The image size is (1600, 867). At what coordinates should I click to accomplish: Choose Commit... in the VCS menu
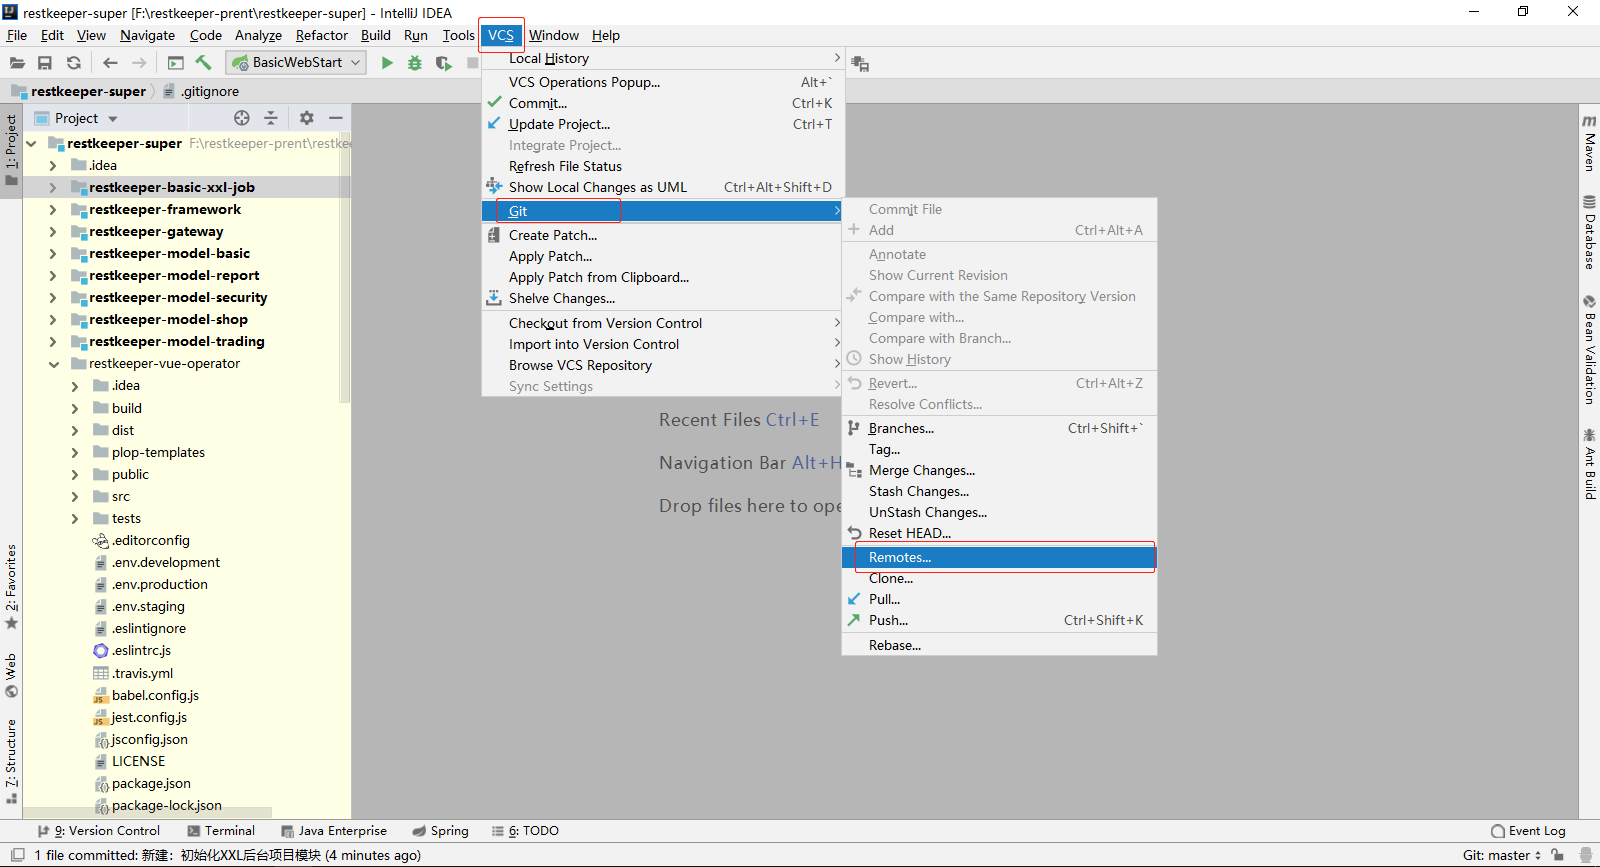[x=664, y=103]
